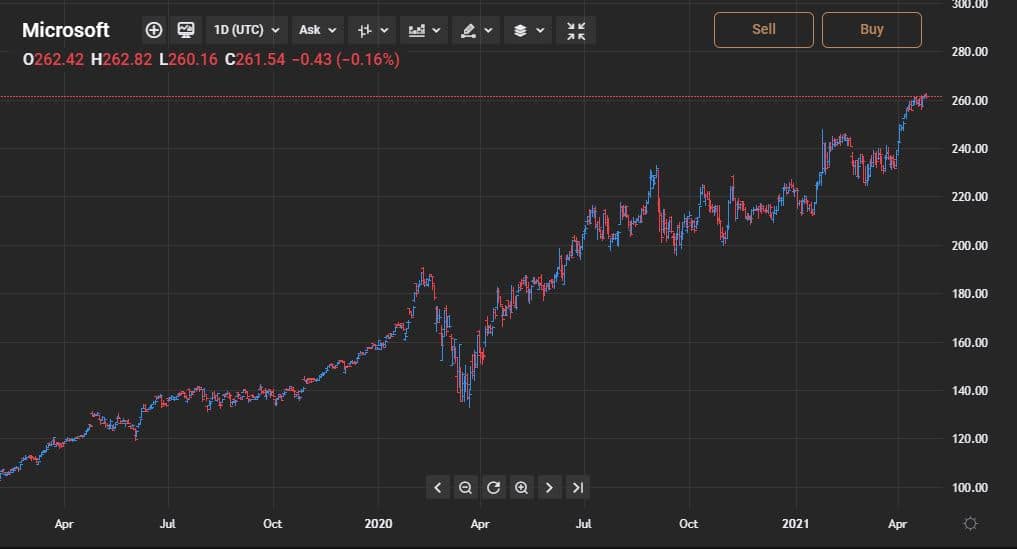Viewport: 1017px width, 549px height.
Task: Click the reset chart refresh icon
Action: 493,487
